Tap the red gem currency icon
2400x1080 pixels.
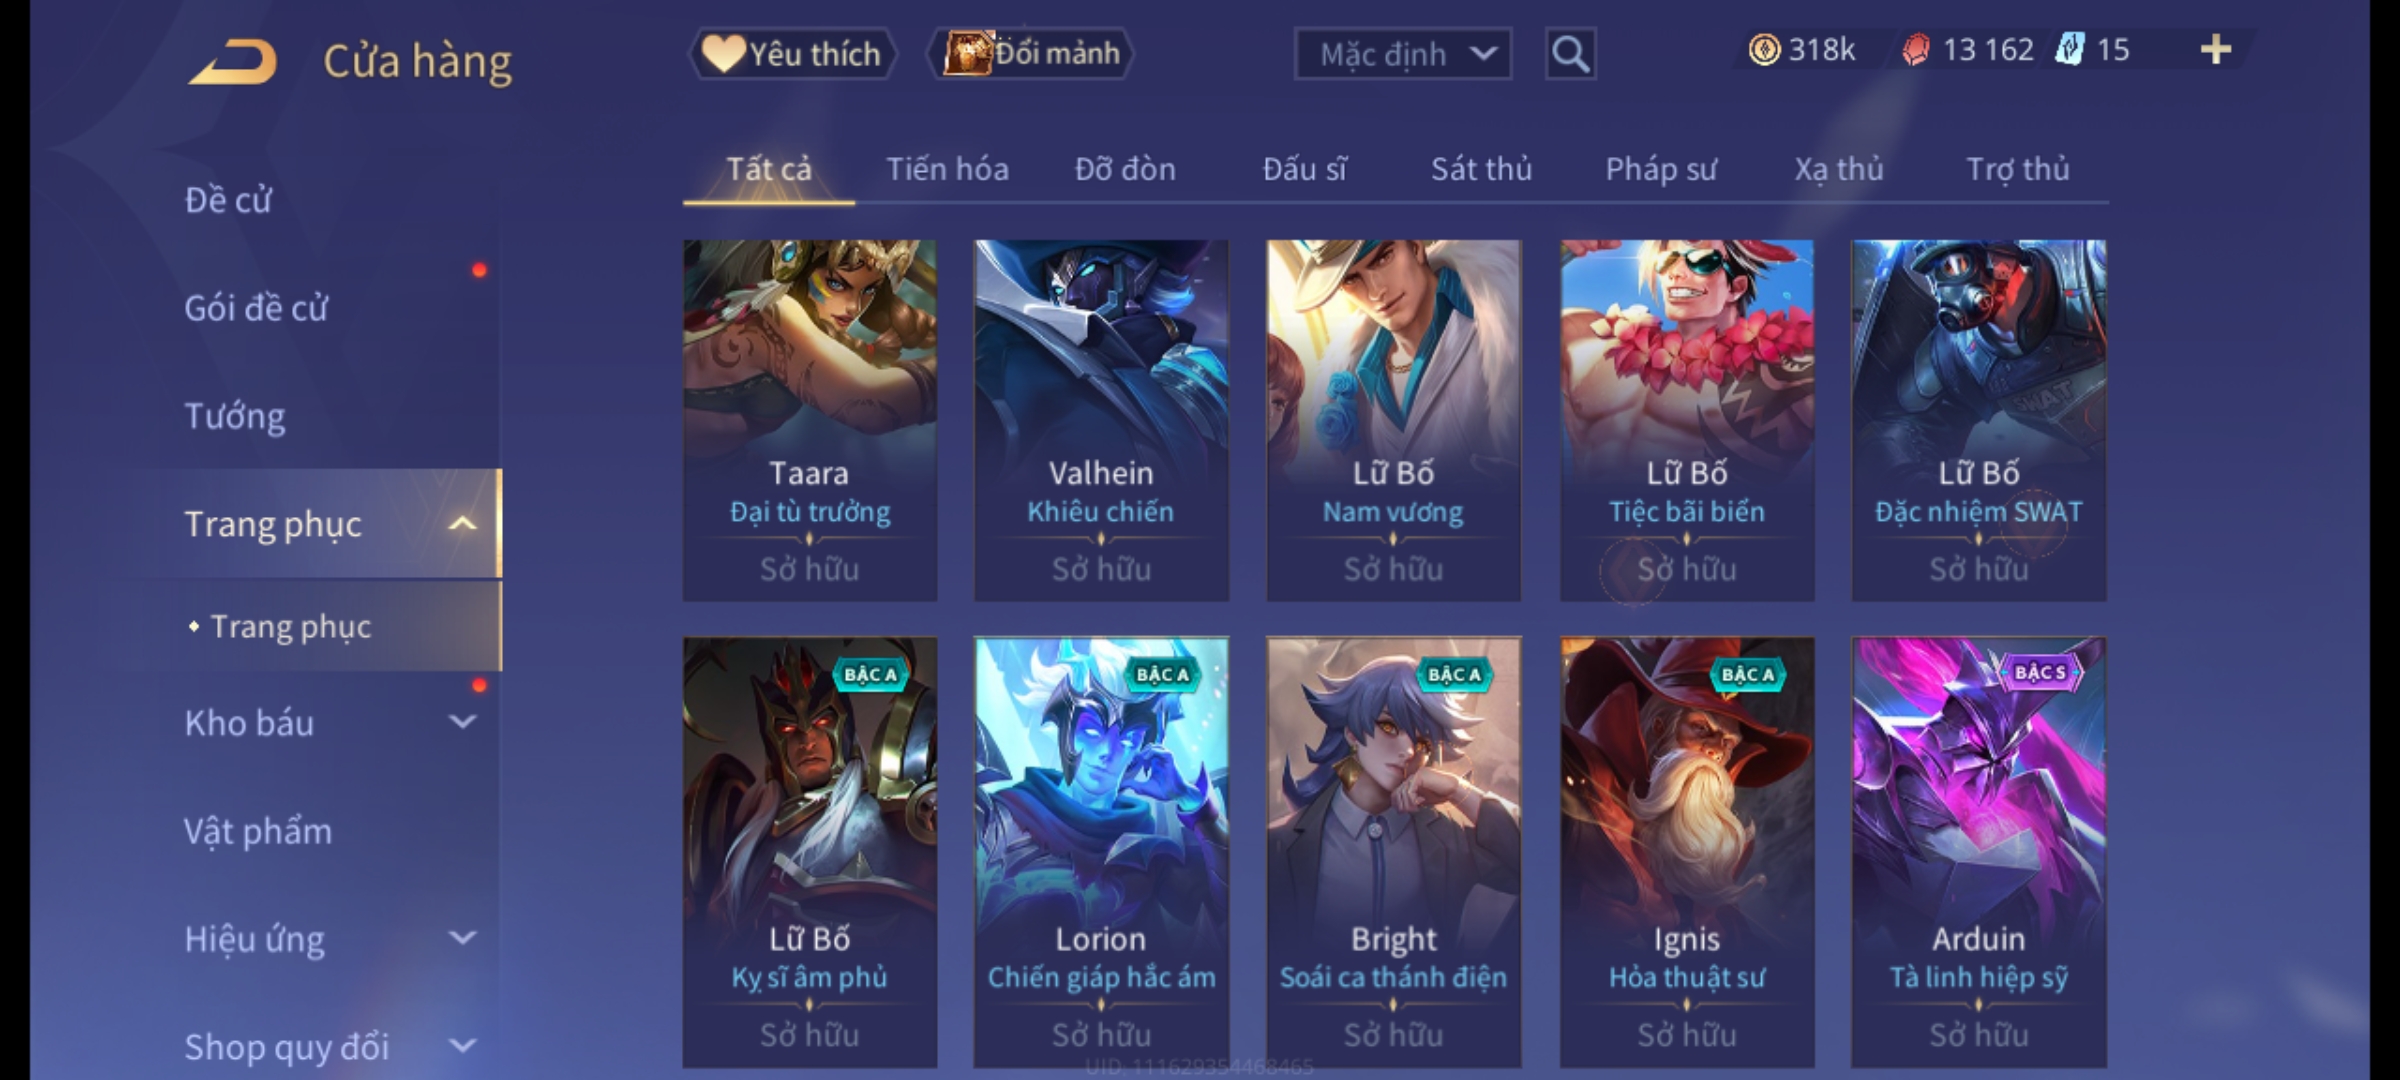[1915, 49]
